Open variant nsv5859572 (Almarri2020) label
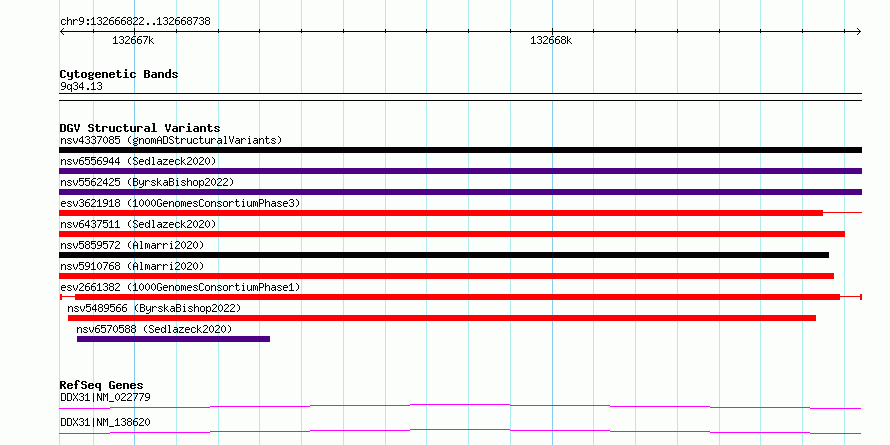Screen dimensions: 890x445 tap(132, 245)
